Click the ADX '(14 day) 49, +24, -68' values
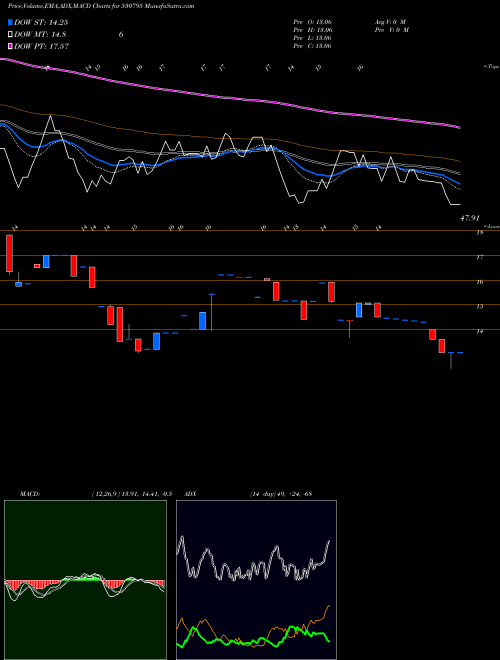500x660 pixels. [x=281, y=494]
